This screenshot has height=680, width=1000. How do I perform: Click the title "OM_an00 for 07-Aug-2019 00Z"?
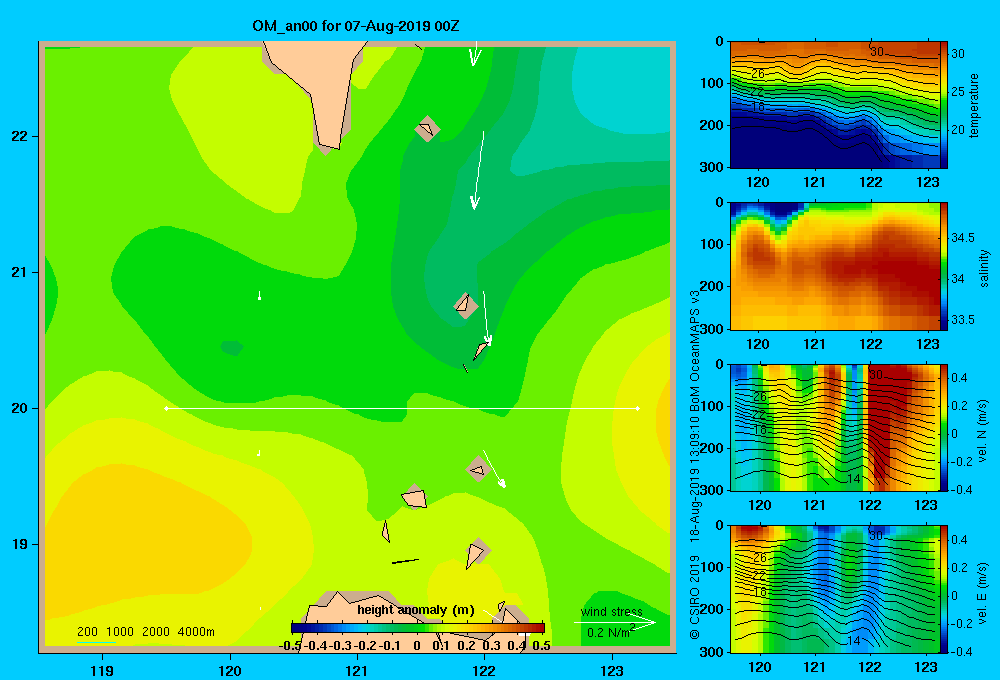[x=356, y=26]
